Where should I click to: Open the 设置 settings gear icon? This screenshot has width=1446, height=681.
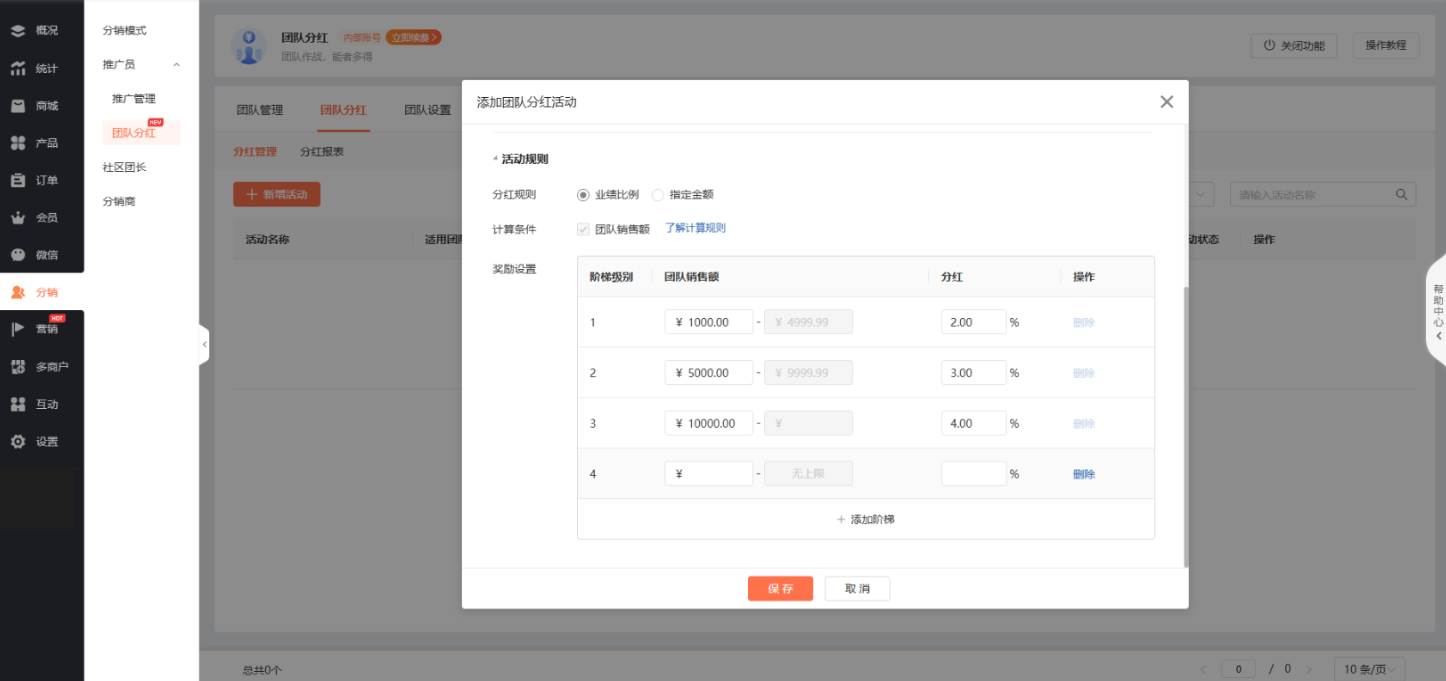pos(18,441)
